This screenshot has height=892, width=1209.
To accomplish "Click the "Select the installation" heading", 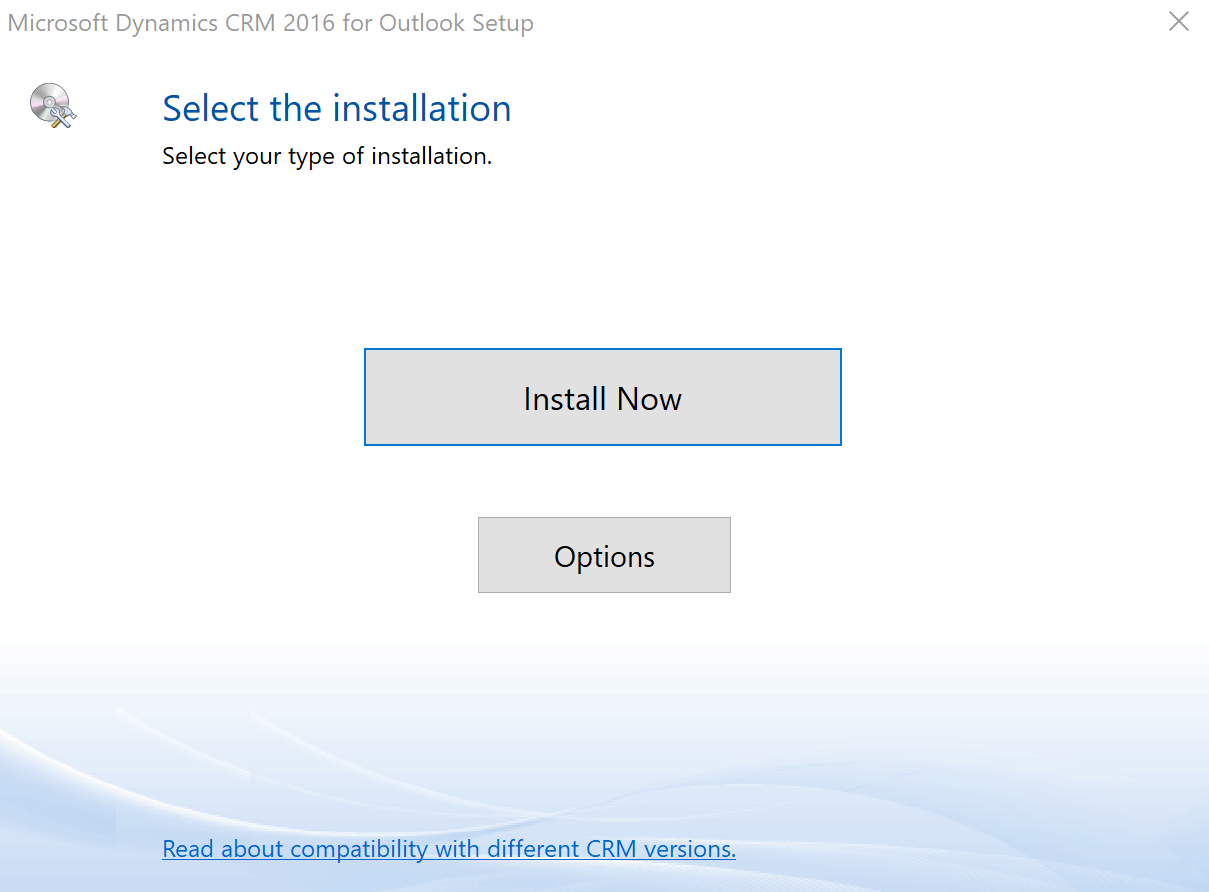I will coord(337,108).
